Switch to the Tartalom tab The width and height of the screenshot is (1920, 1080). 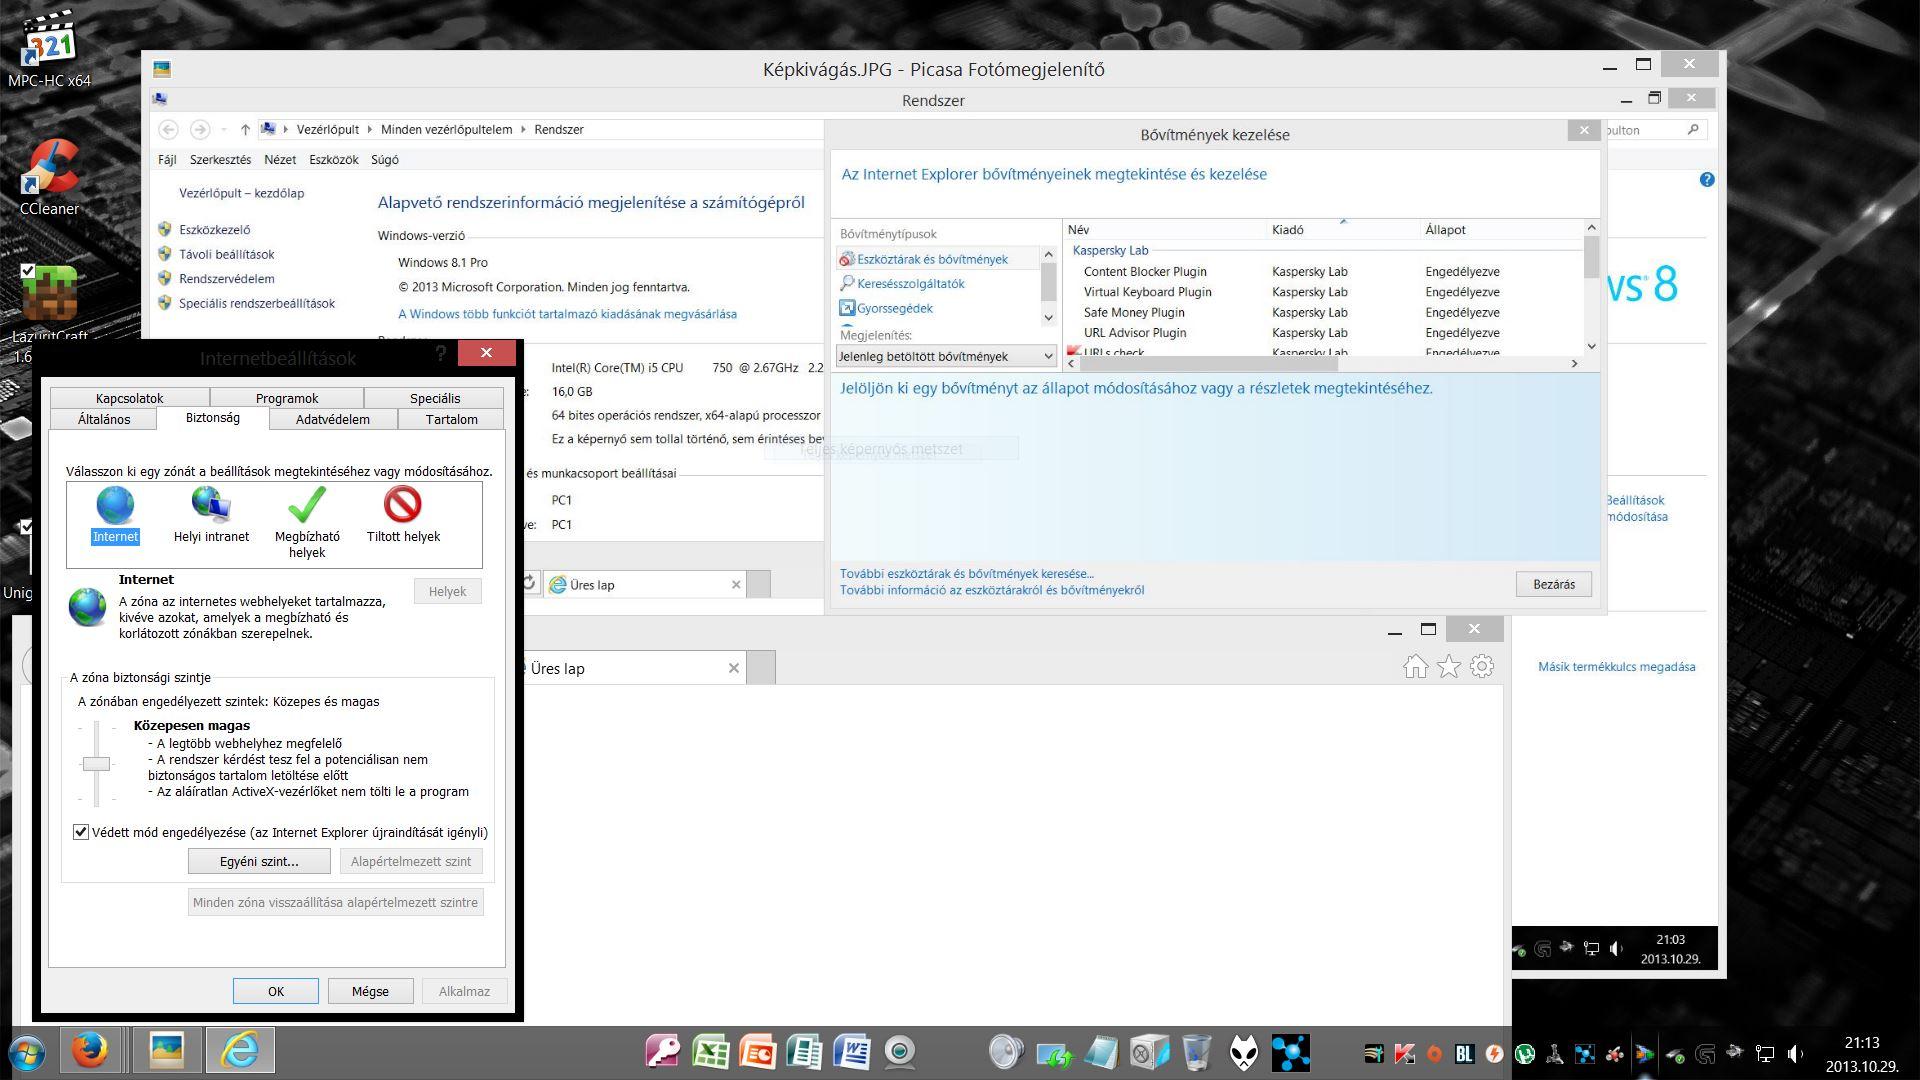coord(452,419)
